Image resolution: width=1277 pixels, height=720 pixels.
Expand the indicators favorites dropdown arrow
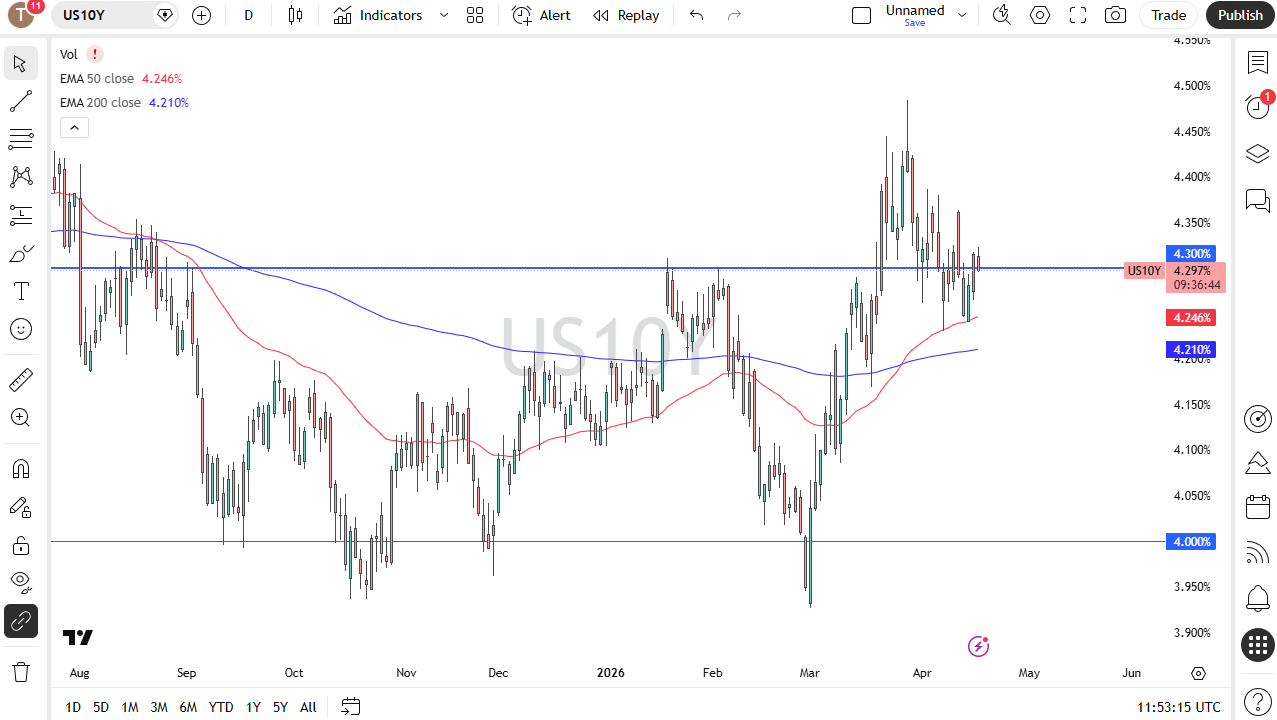click(x=444, y=15)
